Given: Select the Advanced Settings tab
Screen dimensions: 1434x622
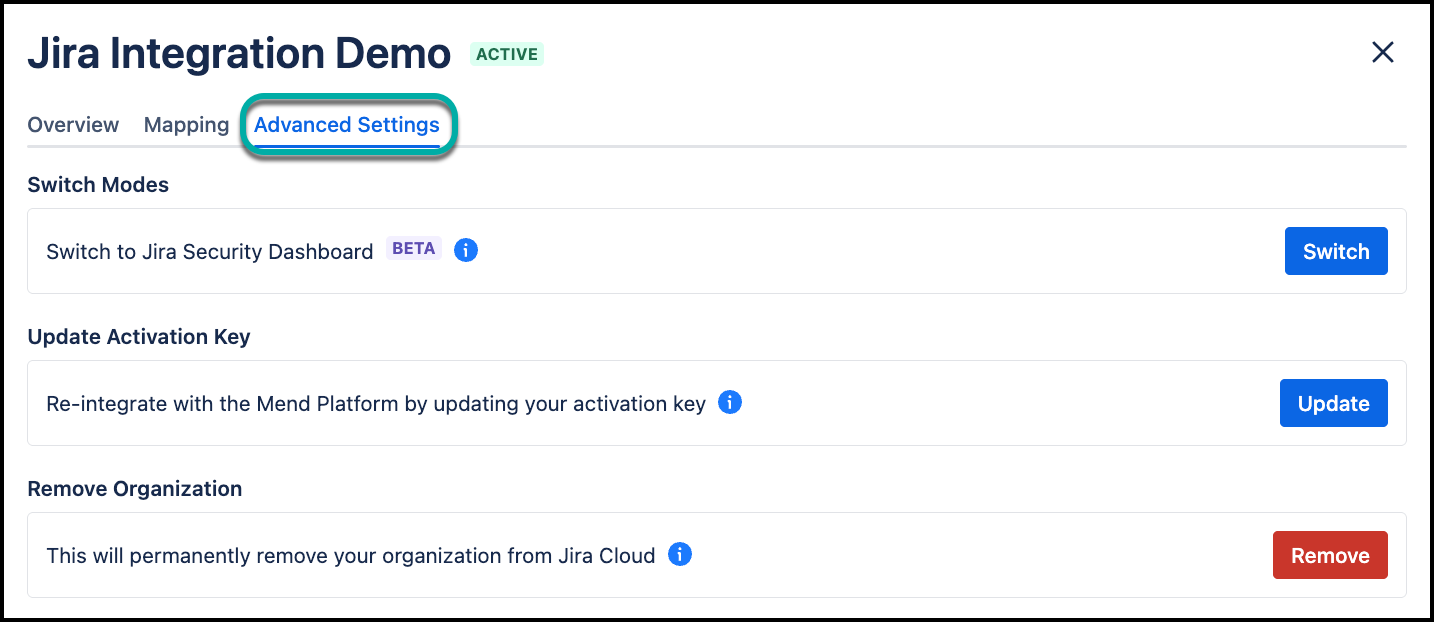Looking at the screenshot, I should click(x=346, y=125).
